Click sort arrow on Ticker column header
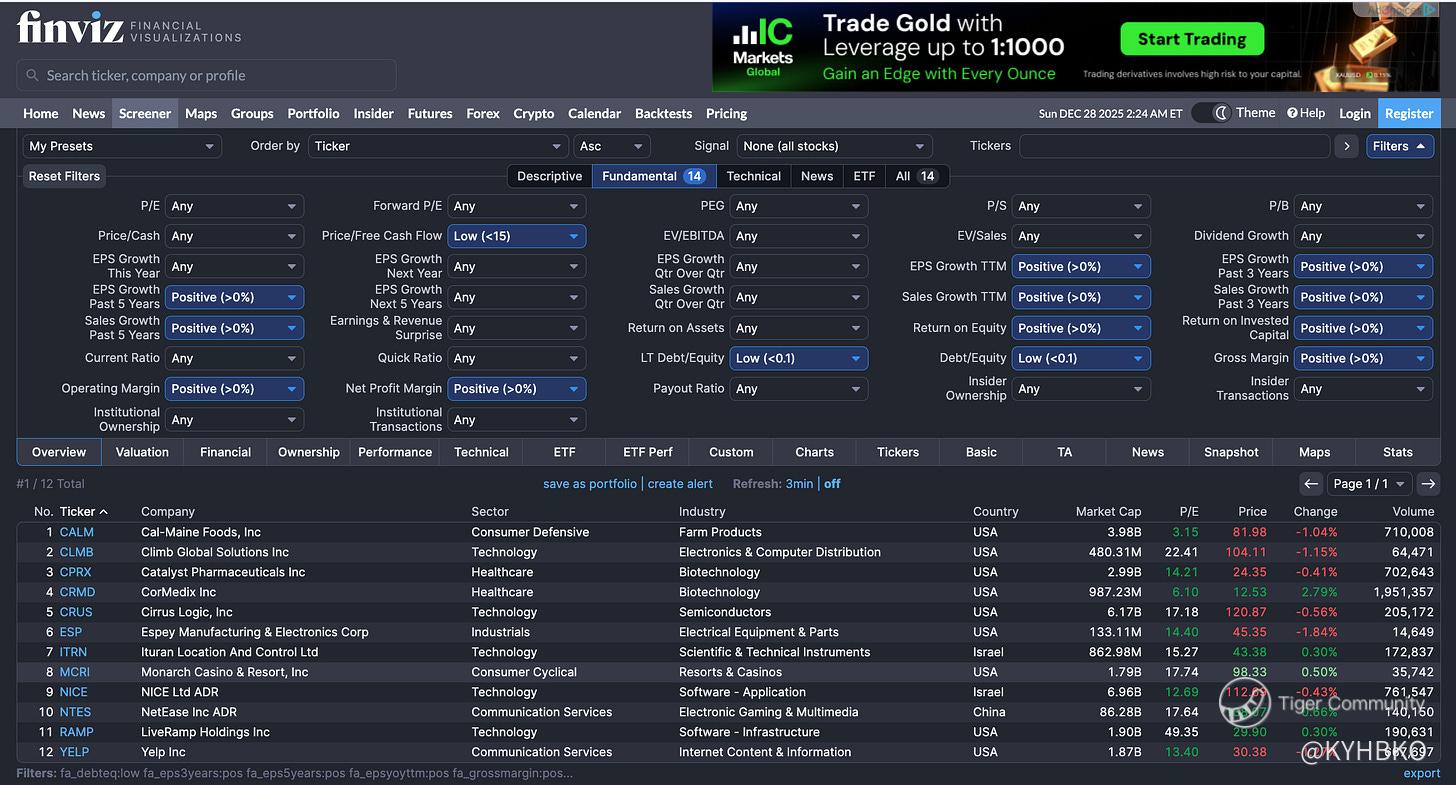This screenshot has height=785, width=1456. coord(104,512)
